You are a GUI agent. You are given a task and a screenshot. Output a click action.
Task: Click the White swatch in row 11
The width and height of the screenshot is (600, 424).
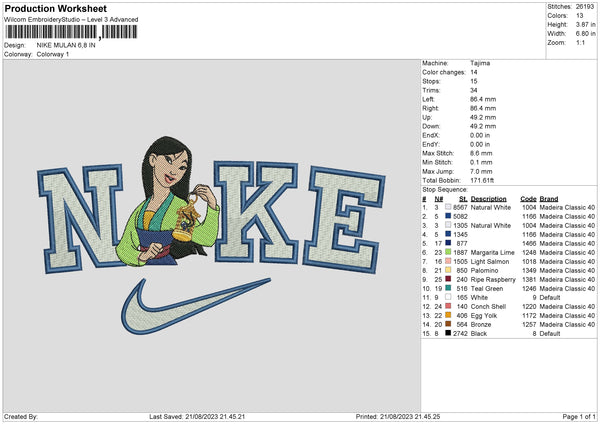click(448, 297)
